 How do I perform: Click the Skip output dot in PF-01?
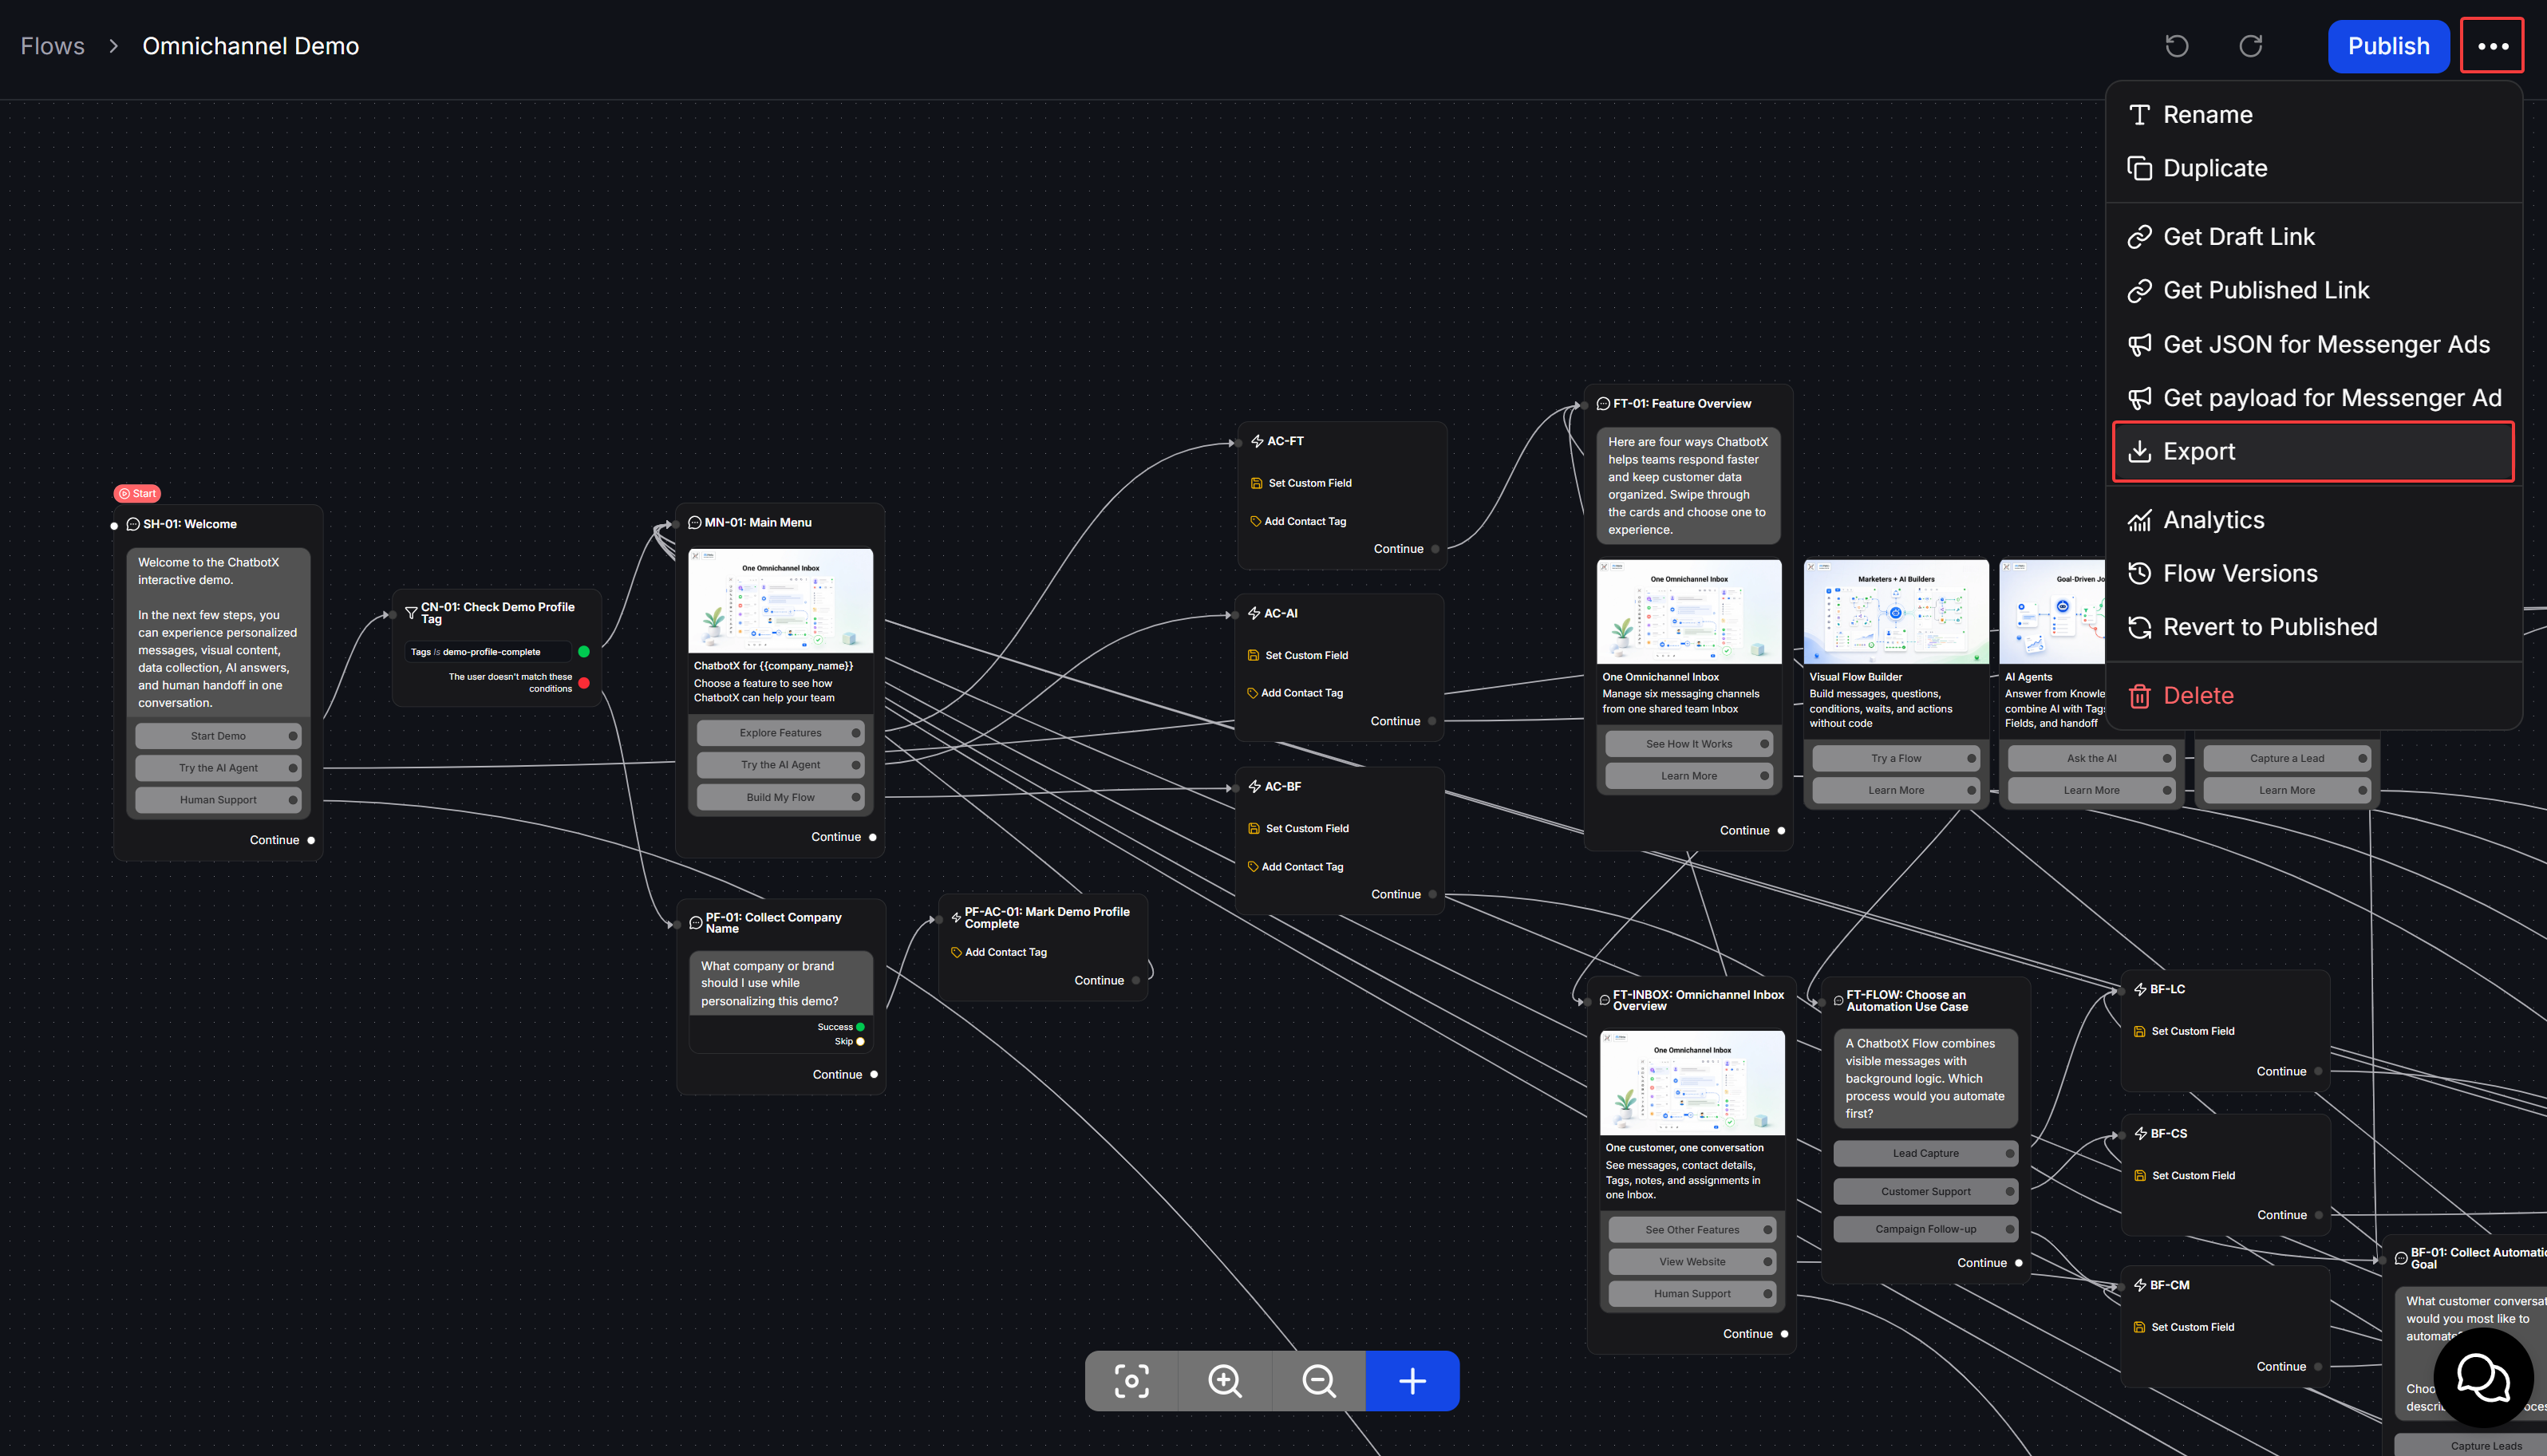(860, 1042)
